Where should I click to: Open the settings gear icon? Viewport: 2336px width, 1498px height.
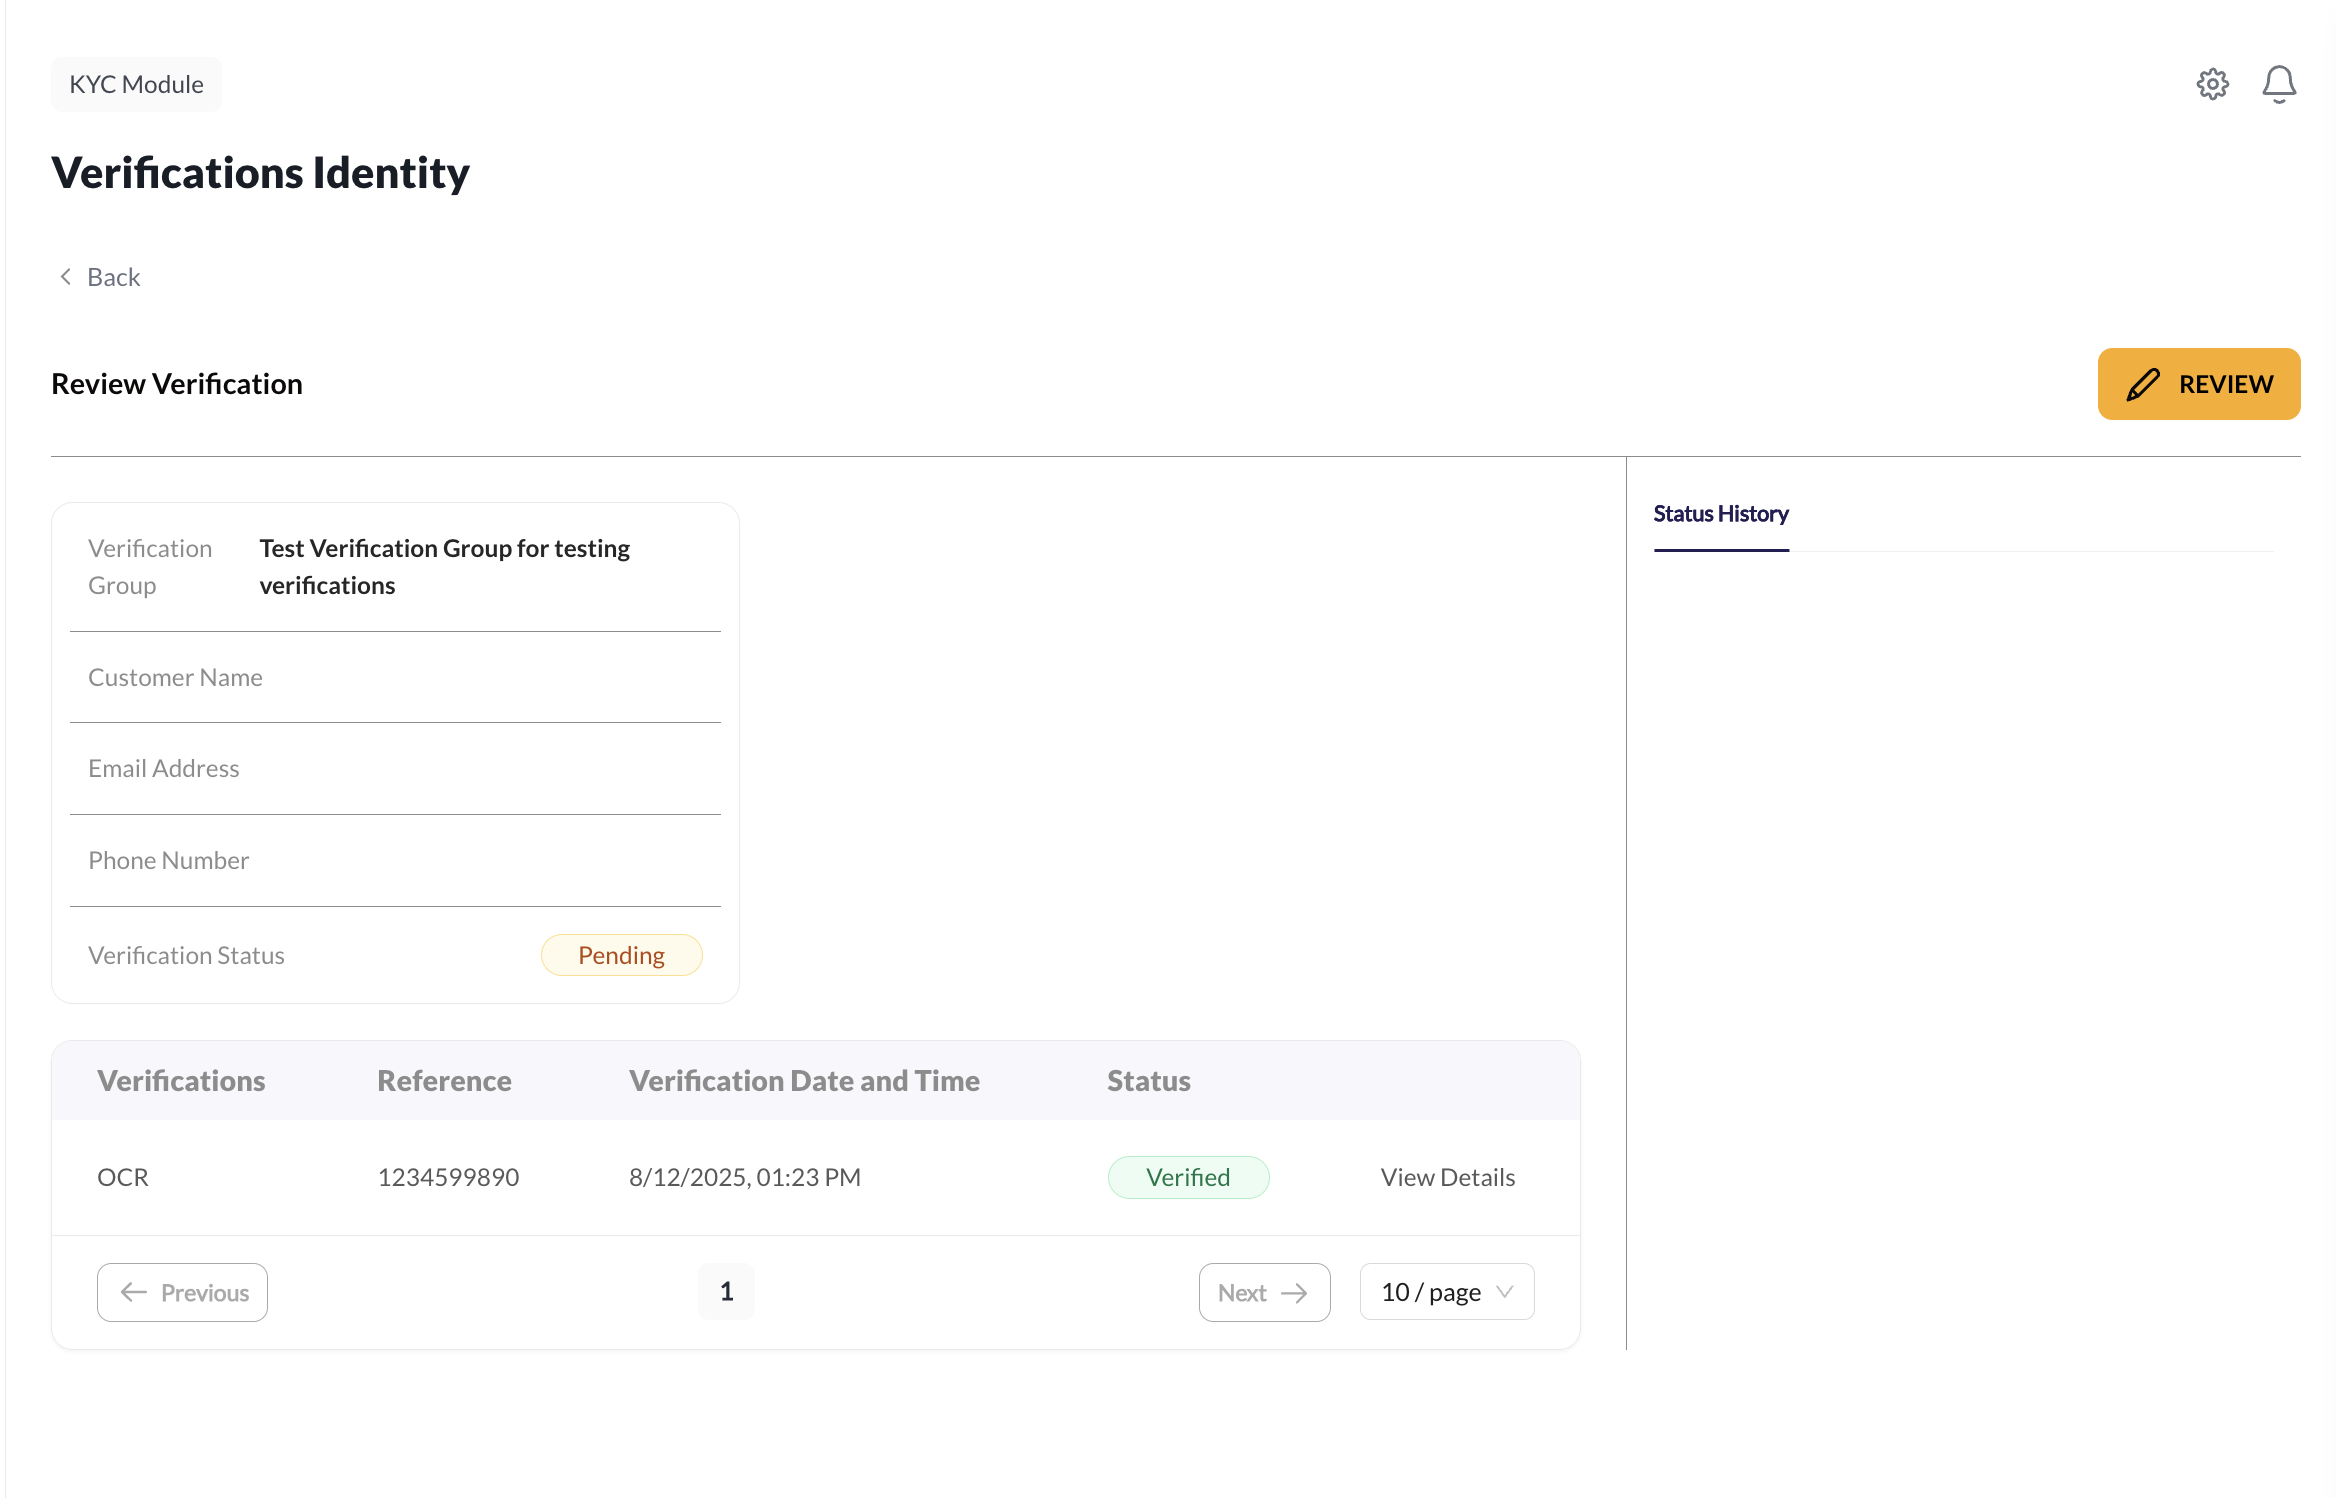[2213, 84]
